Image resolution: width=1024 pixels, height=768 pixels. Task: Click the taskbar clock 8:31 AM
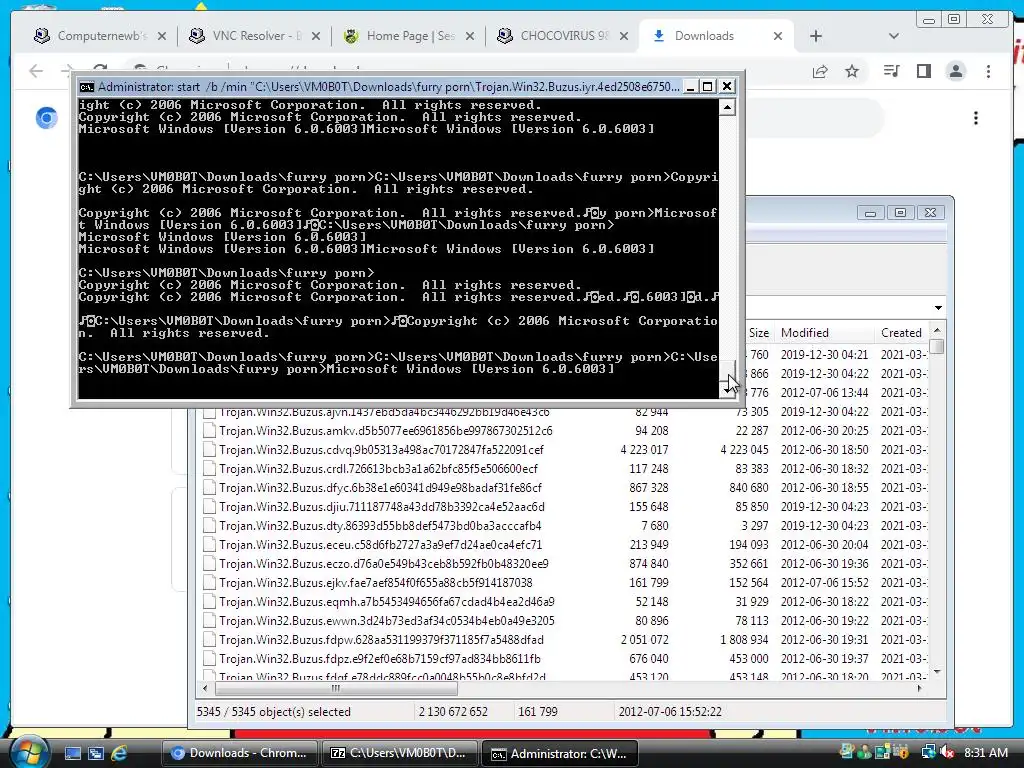pos(985,753)
